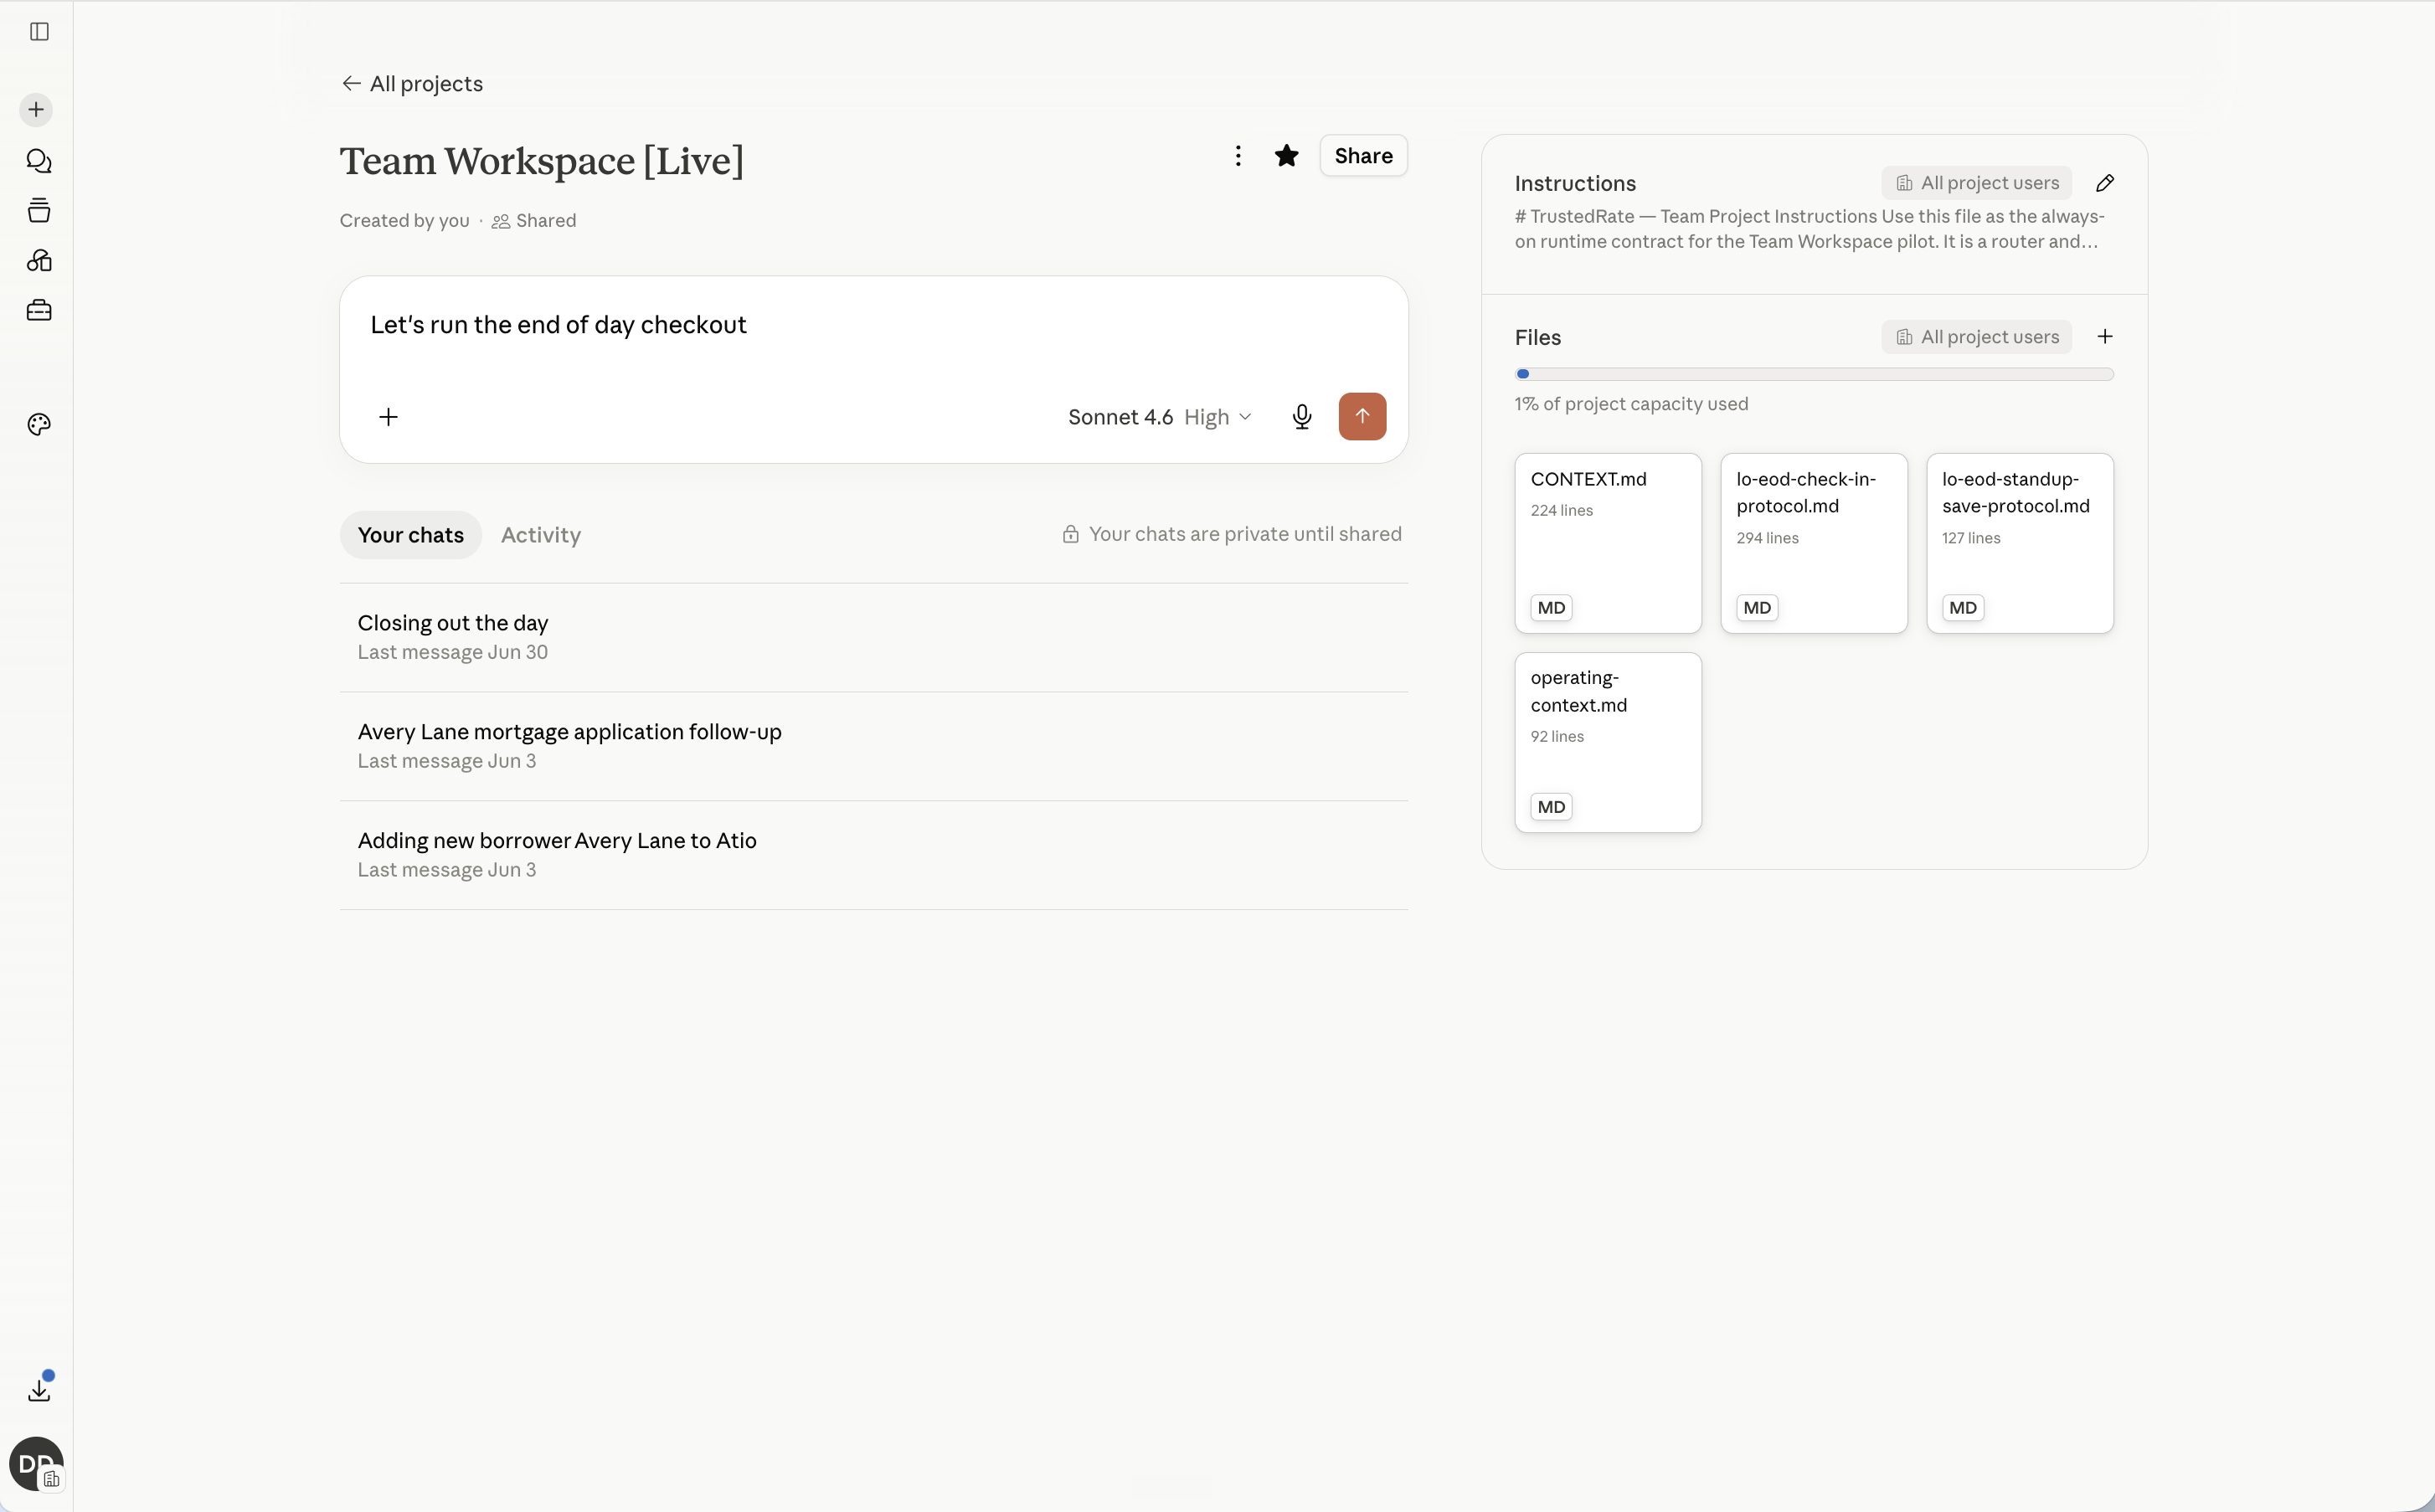Click MD badge on operating-context.md card
2435x1512 pixels.
tap(1551, 807)
